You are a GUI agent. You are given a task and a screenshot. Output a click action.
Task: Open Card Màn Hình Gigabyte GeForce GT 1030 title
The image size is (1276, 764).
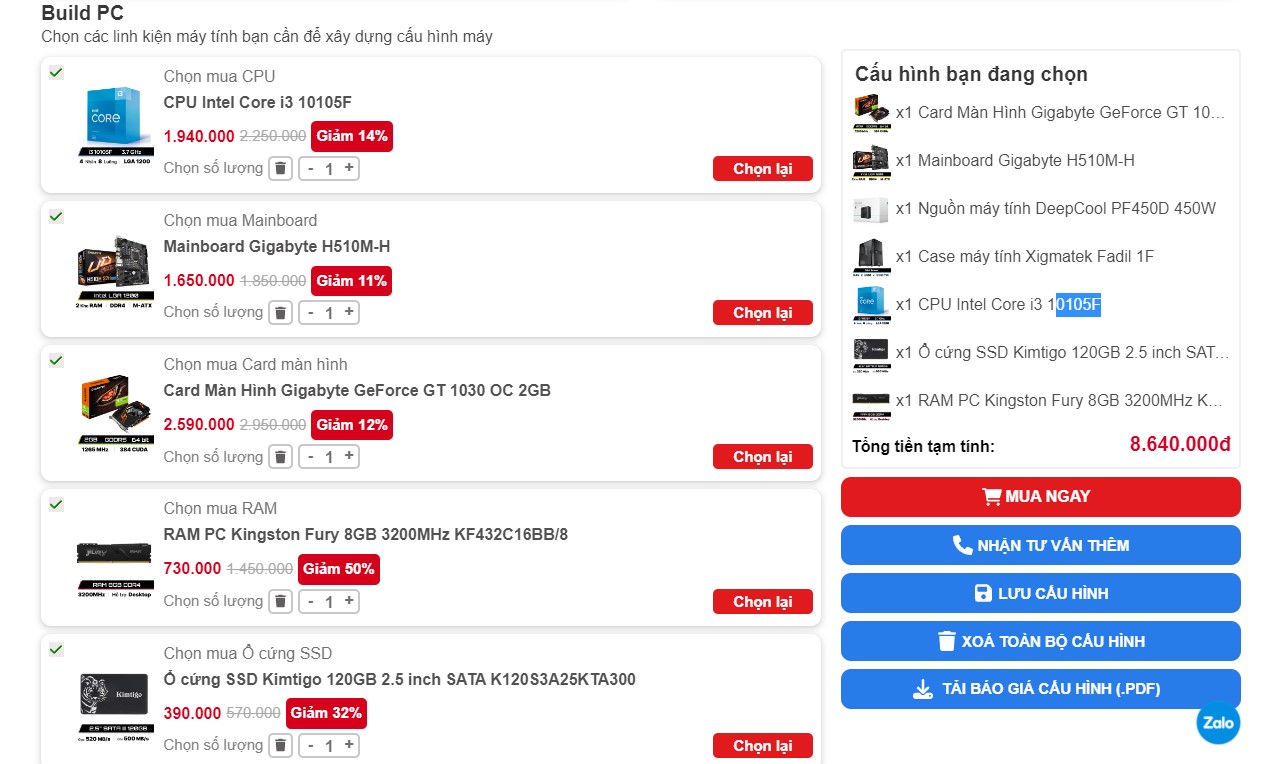tap(357, 390)
